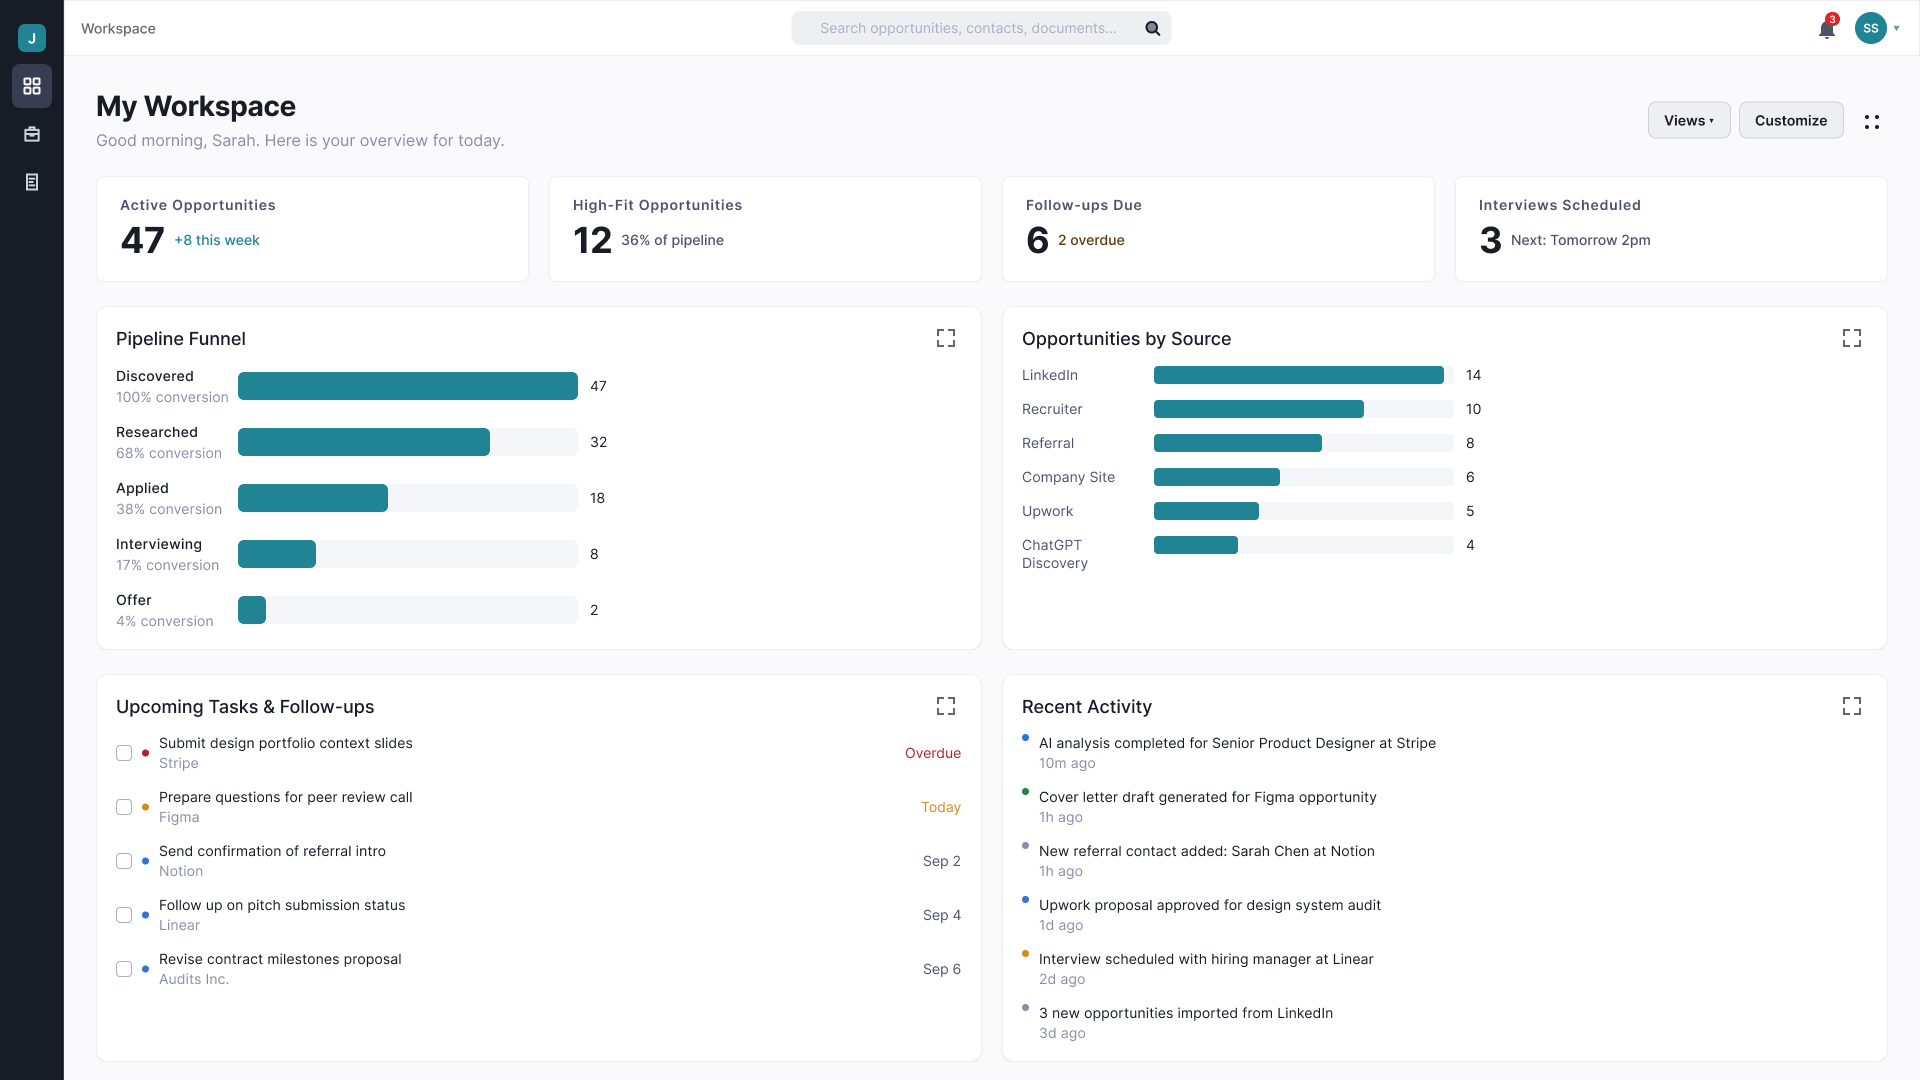Click the '+8 this week' text
Image resolution: width=1920 pixels, height=1080 pixels.
coord(217,240)
